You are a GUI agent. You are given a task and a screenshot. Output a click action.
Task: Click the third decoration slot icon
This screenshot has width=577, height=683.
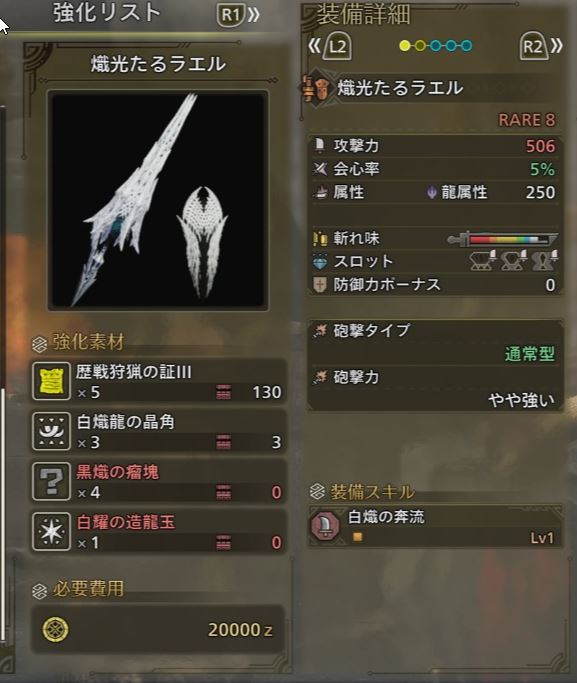(544, 261)
